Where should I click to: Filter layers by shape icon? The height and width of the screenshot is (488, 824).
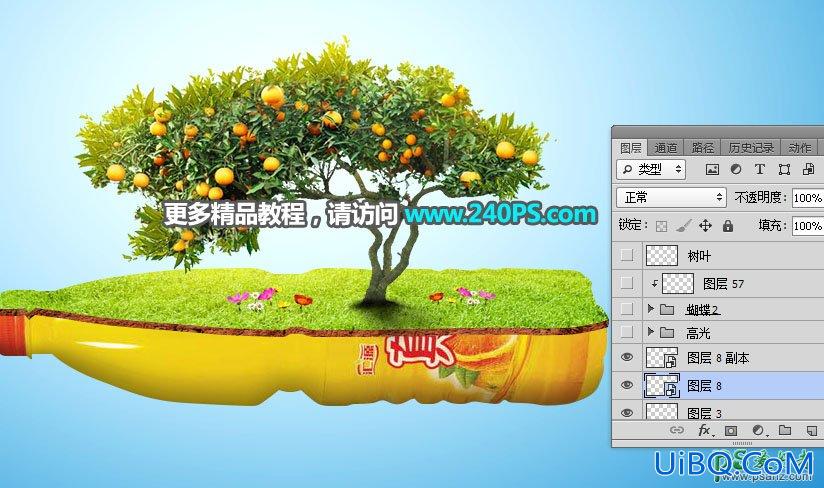[784, 170]
